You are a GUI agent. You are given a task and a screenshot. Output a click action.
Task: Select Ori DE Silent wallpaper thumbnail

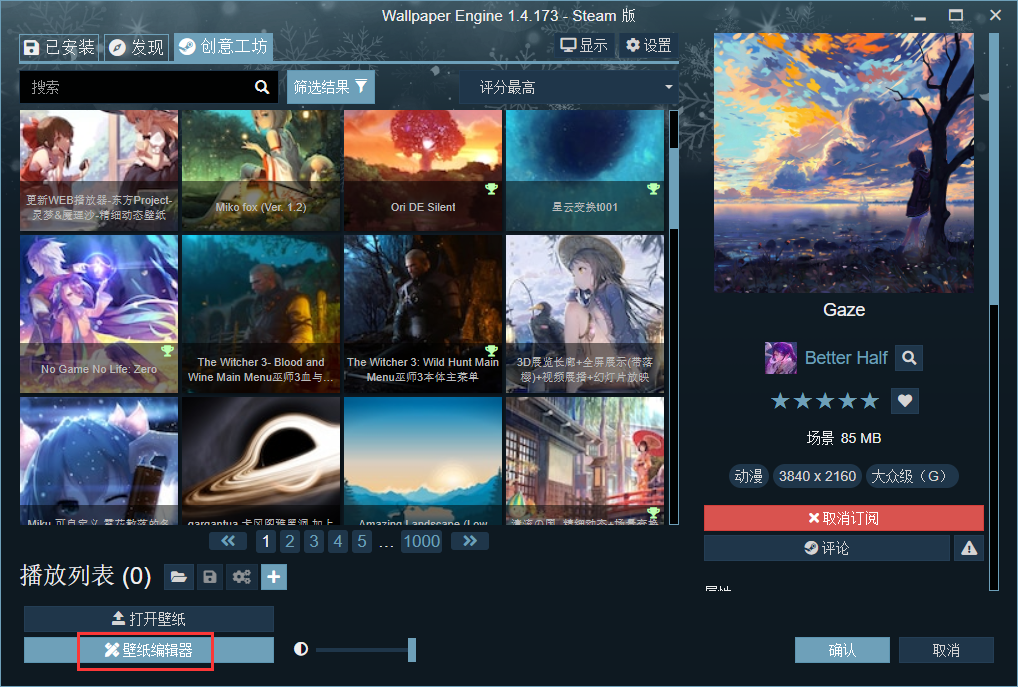[423, 170]
